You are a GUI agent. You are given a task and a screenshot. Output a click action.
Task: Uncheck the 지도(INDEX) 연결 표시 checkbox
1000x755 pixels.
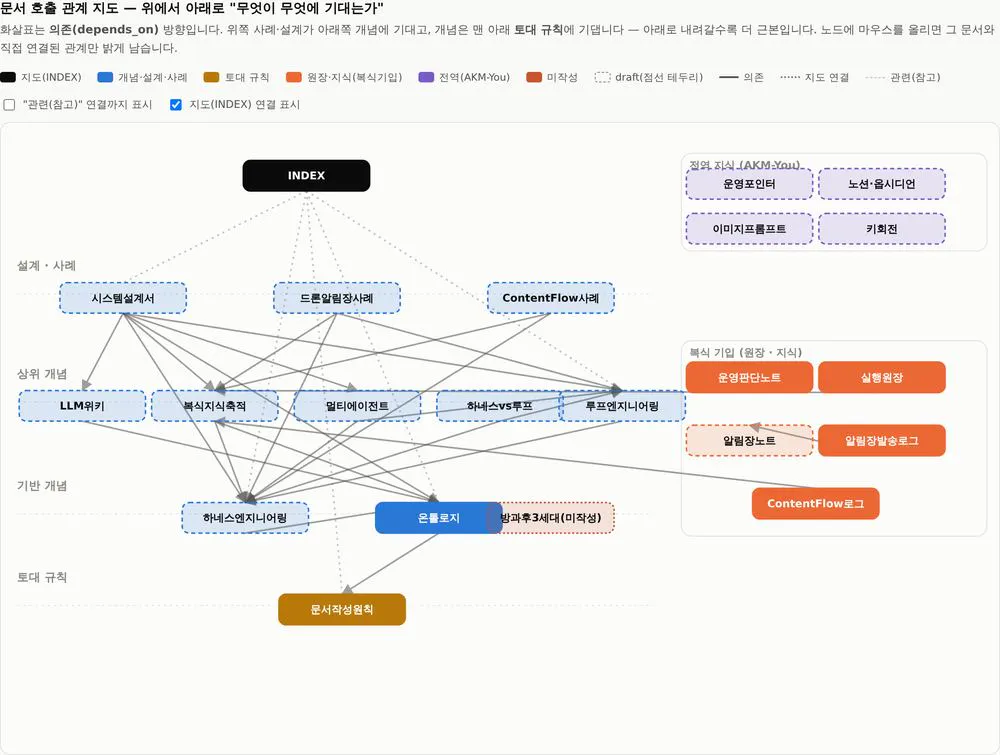(176, 105)
